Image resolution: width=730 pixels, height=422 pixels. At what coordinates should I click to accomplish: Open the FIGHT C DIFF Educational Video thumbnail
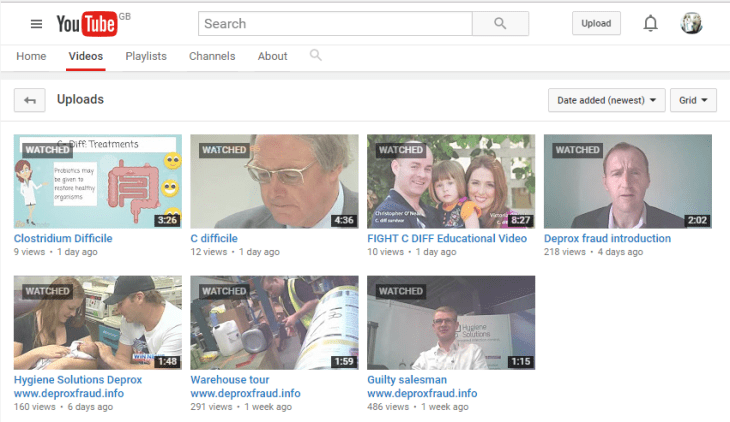click(451, 181)
